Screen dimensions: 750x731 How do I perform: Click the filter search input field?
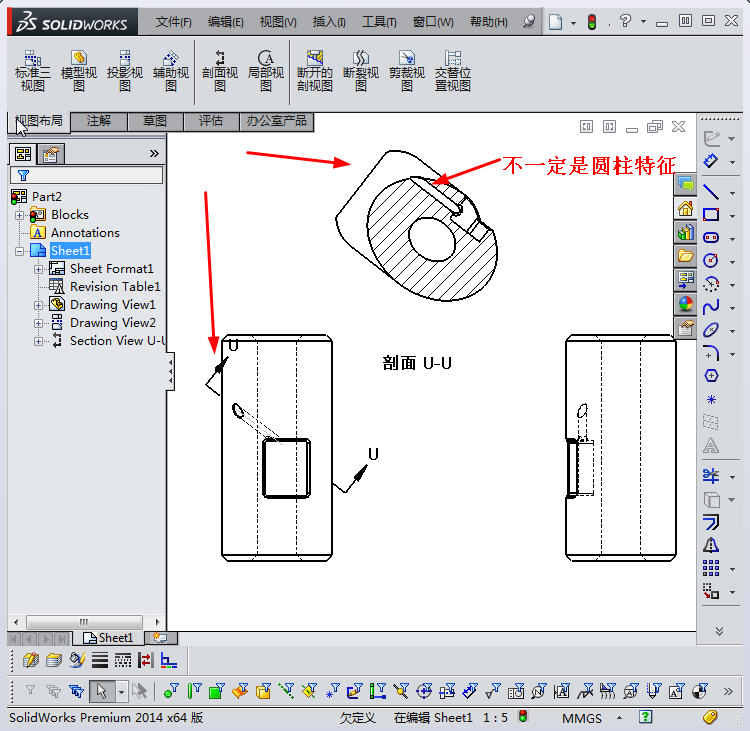click(x=92, y=175)
